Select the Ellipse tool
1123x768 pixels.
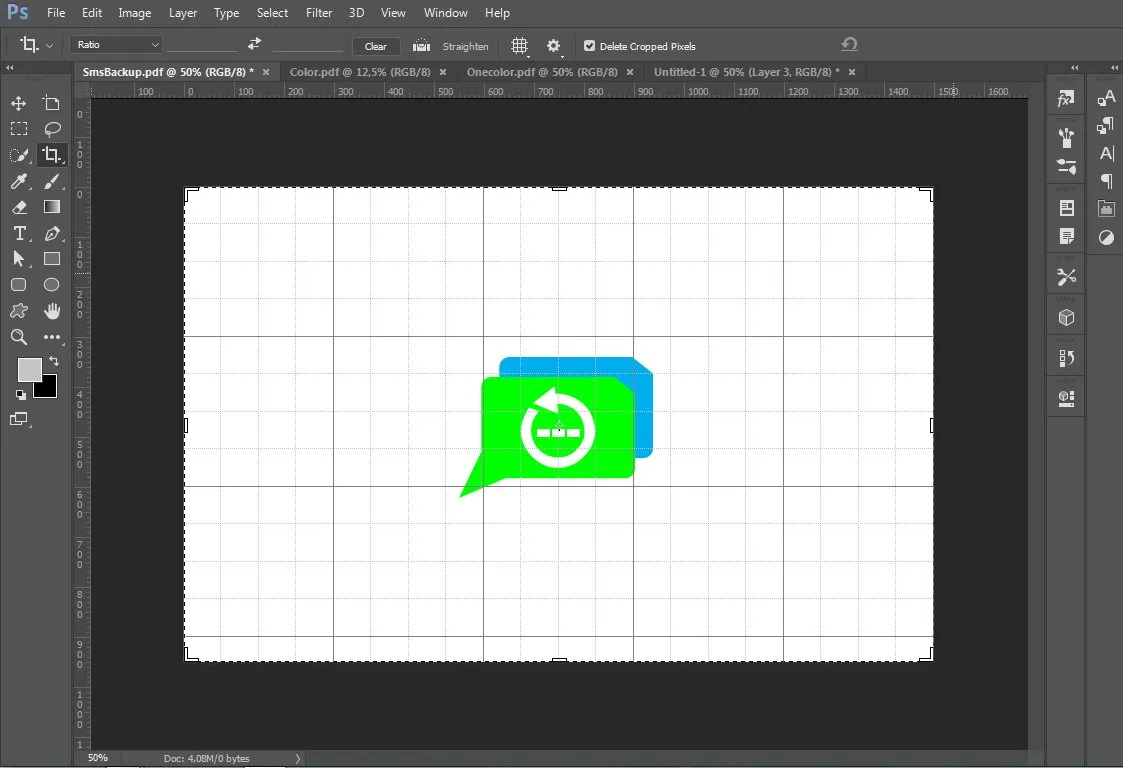point(52,284)
